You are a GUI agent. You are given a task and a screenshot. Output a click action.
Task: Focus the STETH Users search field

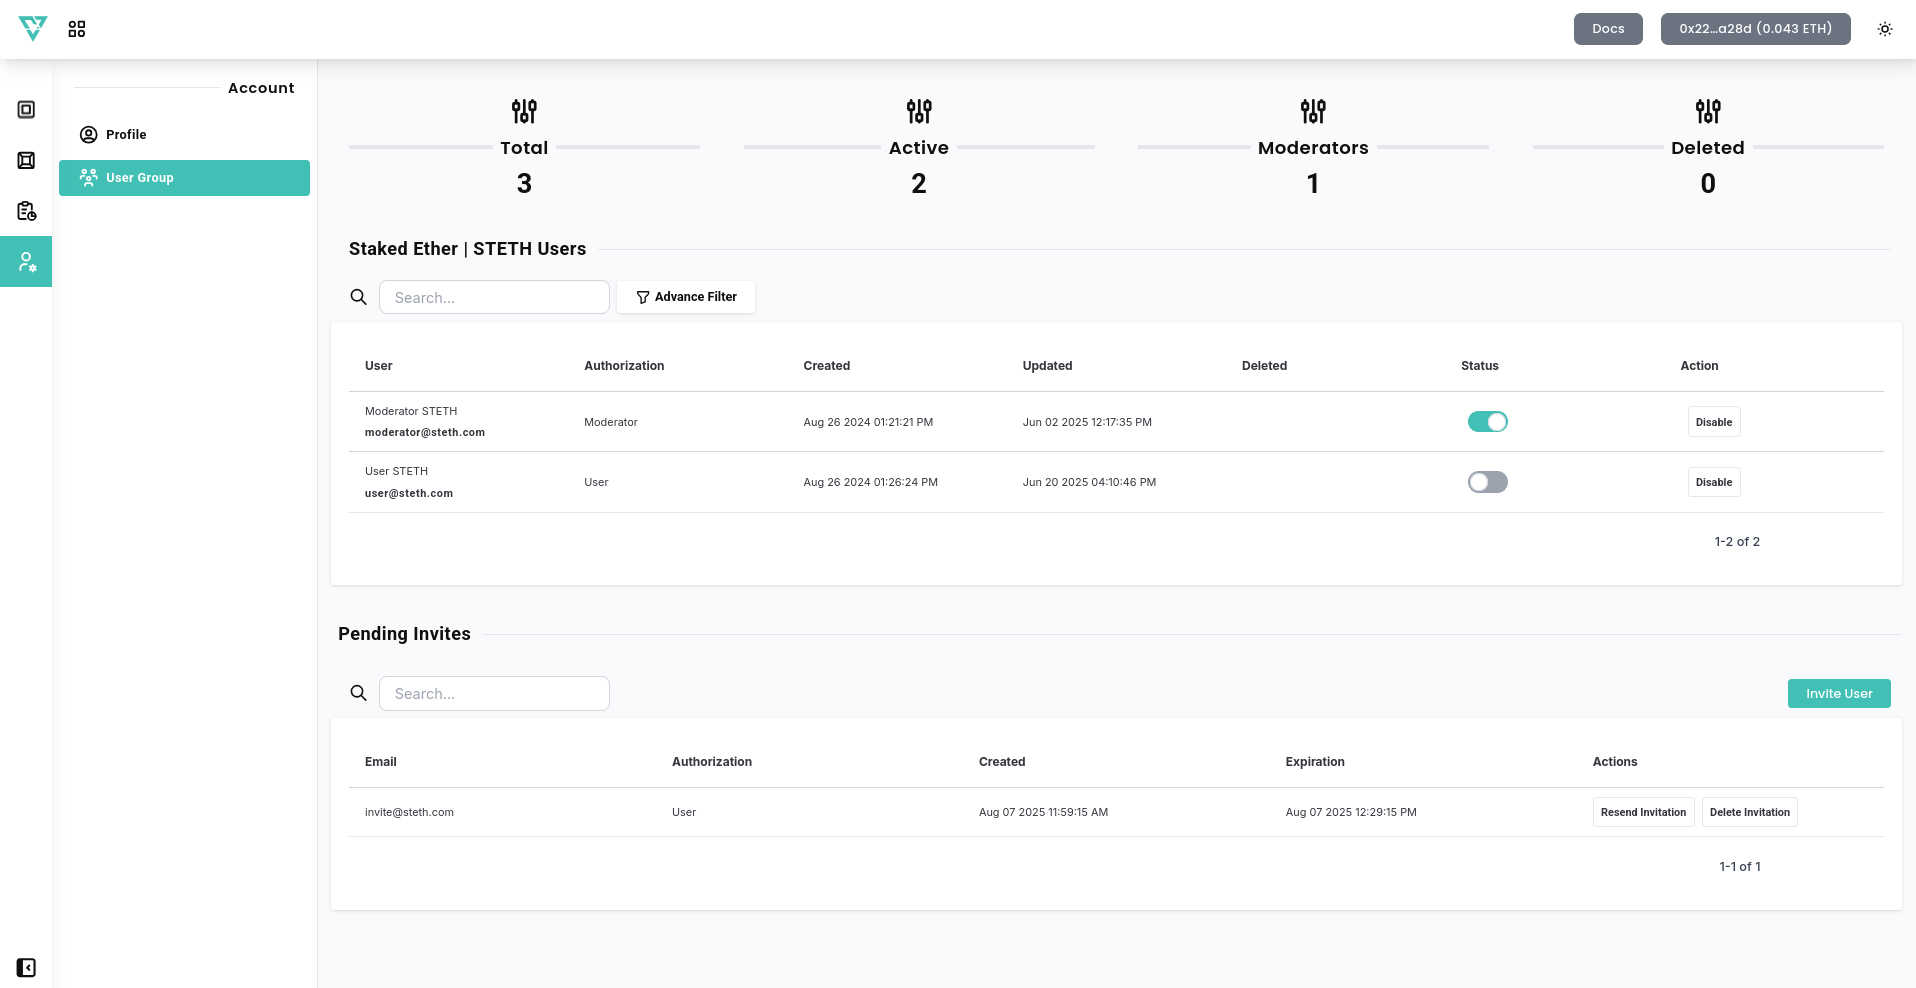pyautogui.click(x=494, y=297)
